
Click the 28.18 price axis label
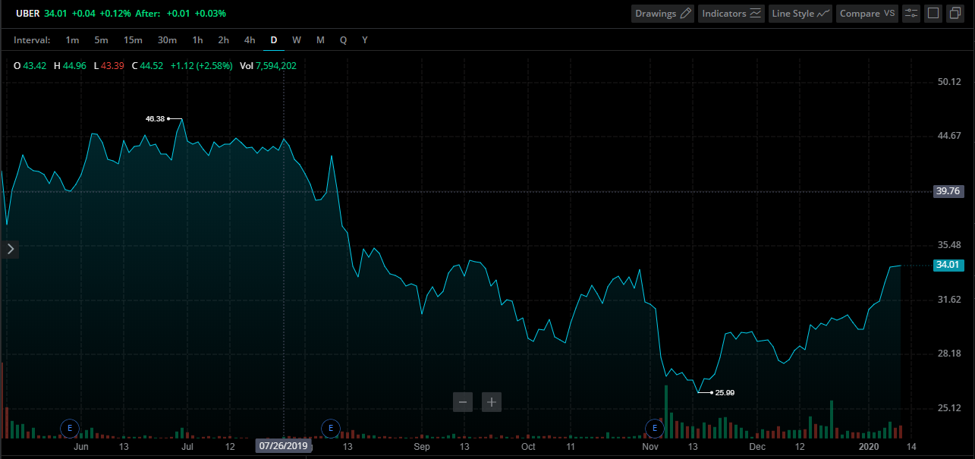(949, 354)
